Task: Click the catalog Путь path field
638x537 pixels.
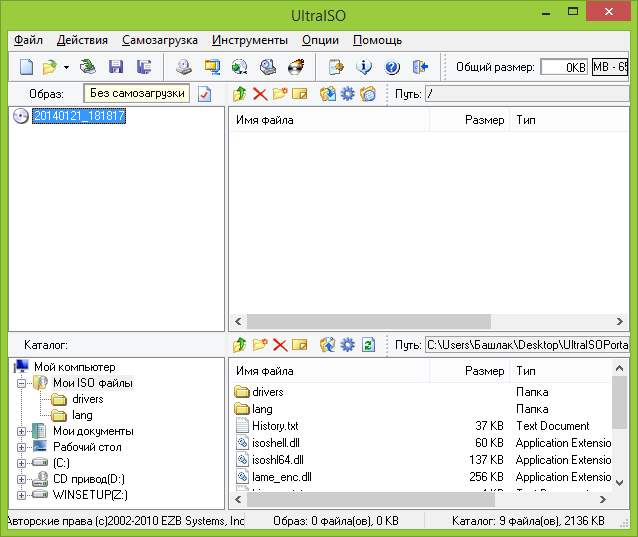Action: (525, 345)
